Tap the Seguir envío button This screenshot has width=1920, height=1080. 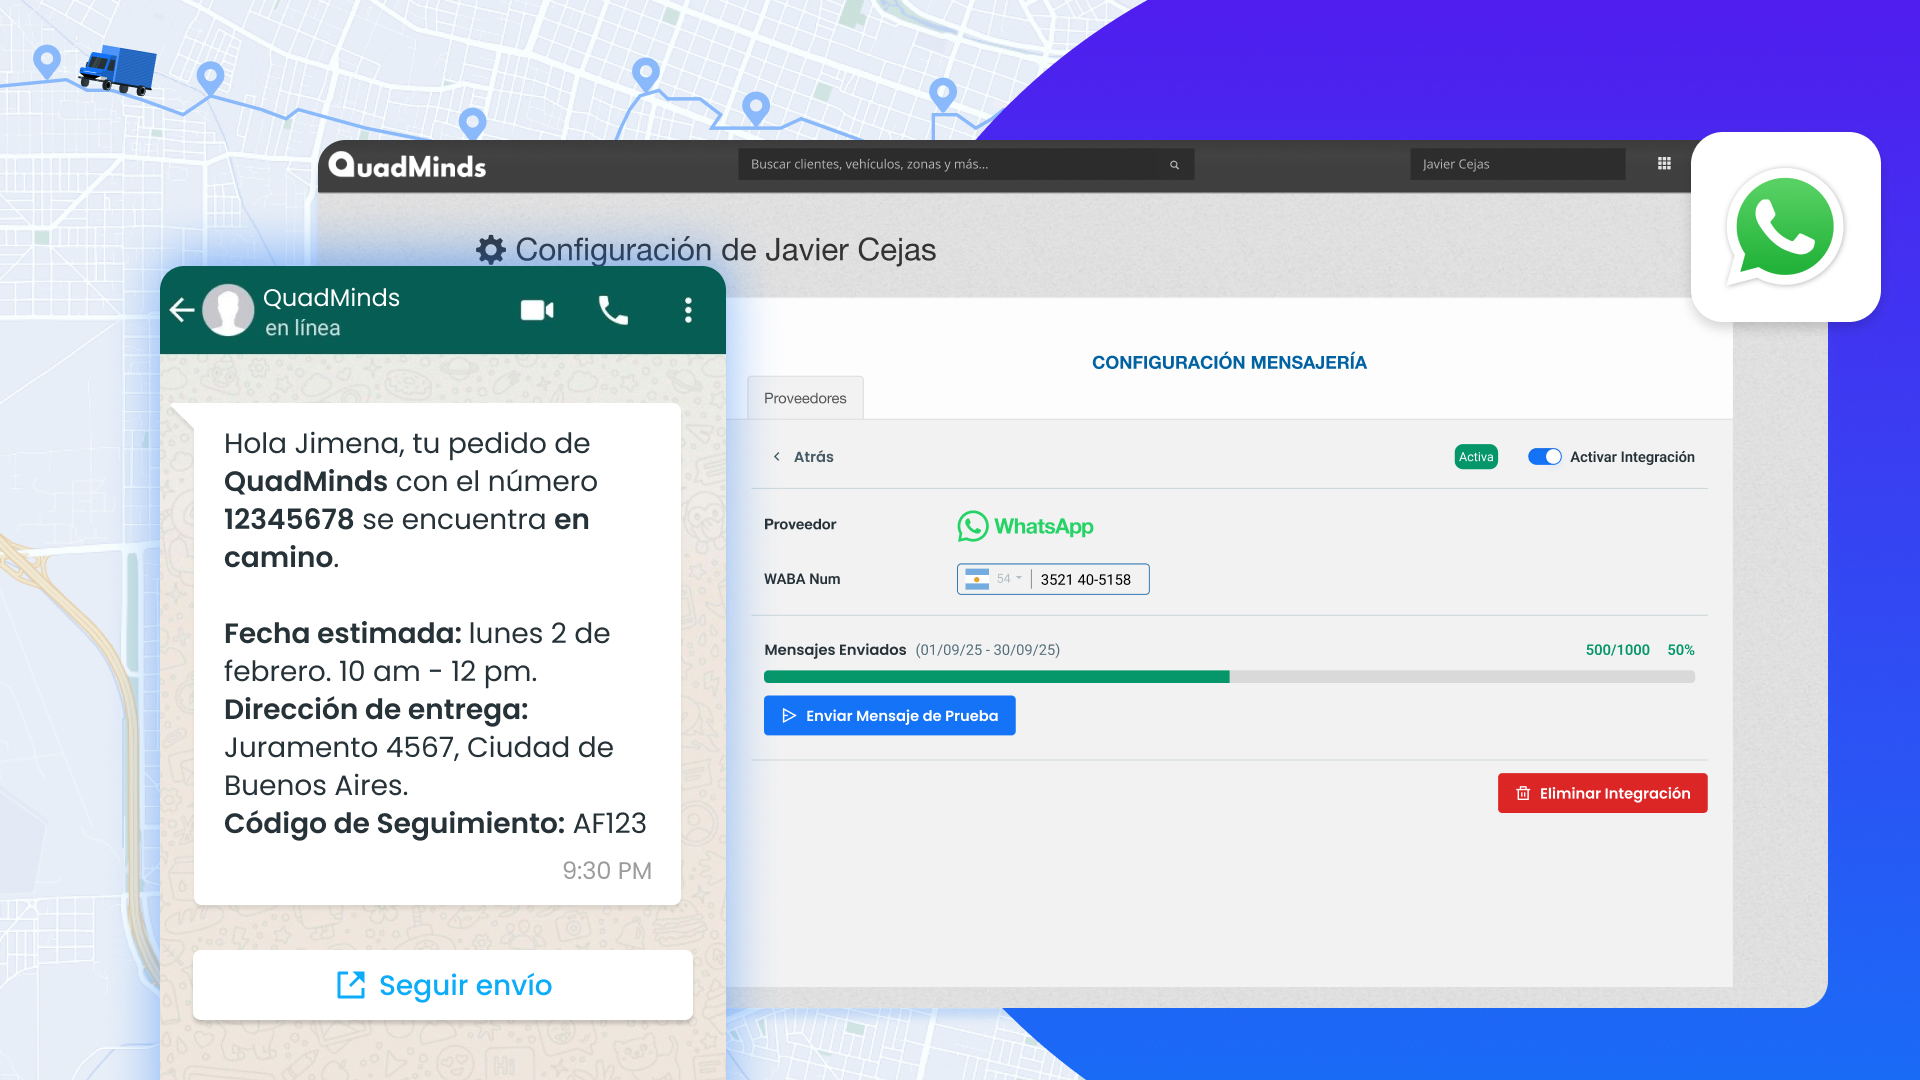443,985
